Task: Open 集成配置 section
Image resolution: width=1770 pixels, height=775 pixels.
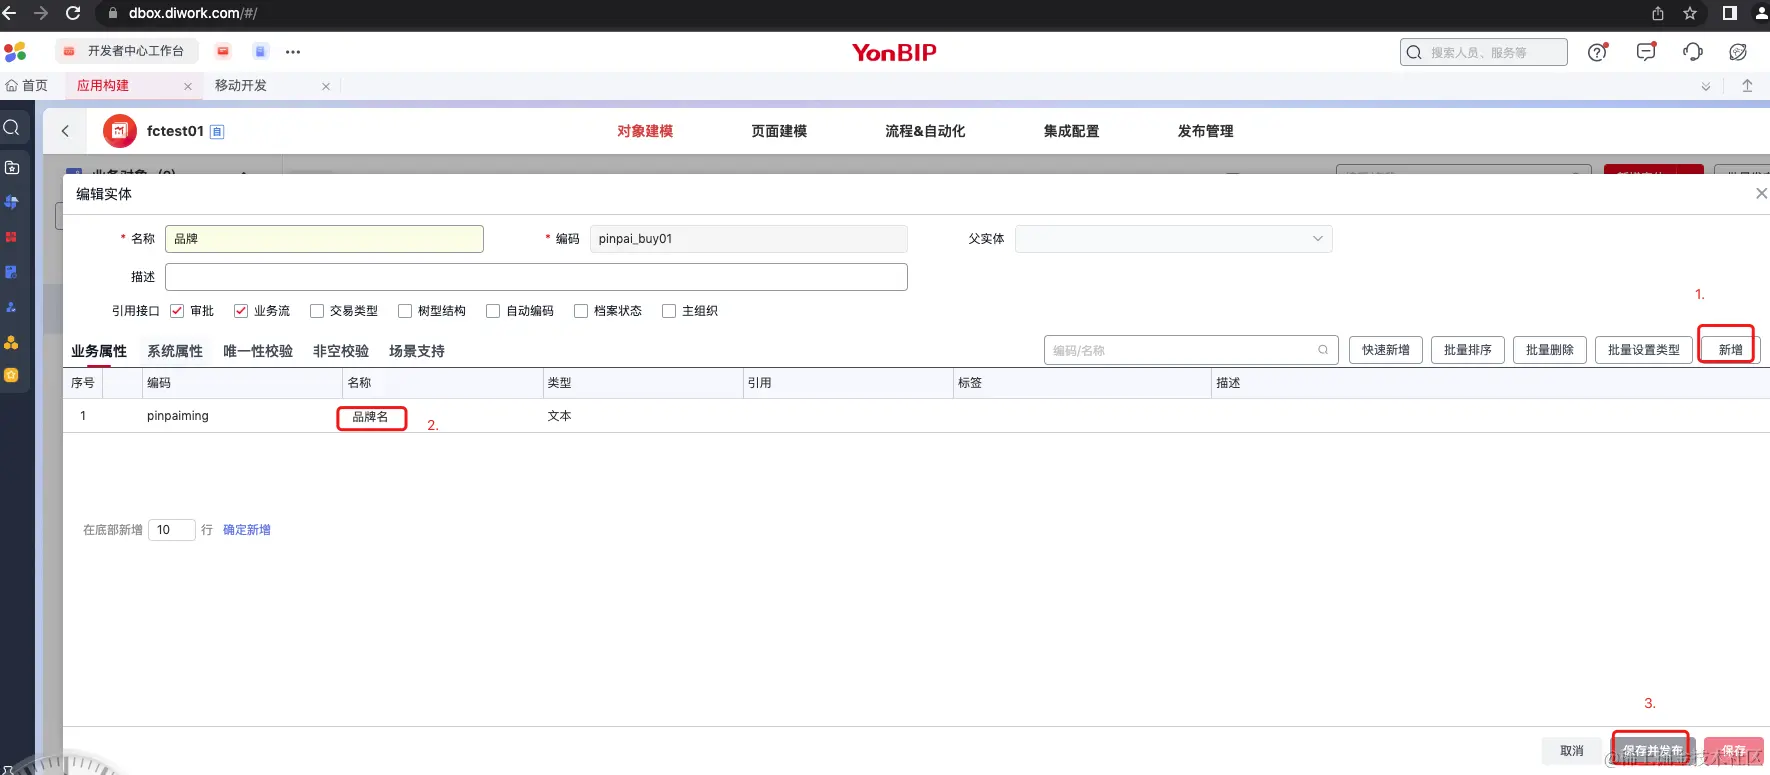Action: point(1071,131)
